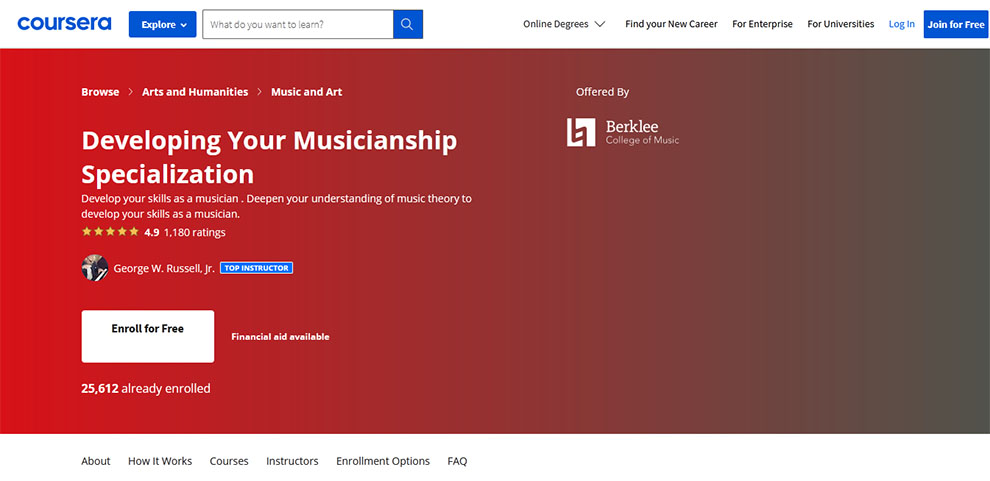Select the Instructors tab
Screen dimensions: 990x481
pos(292,461)
